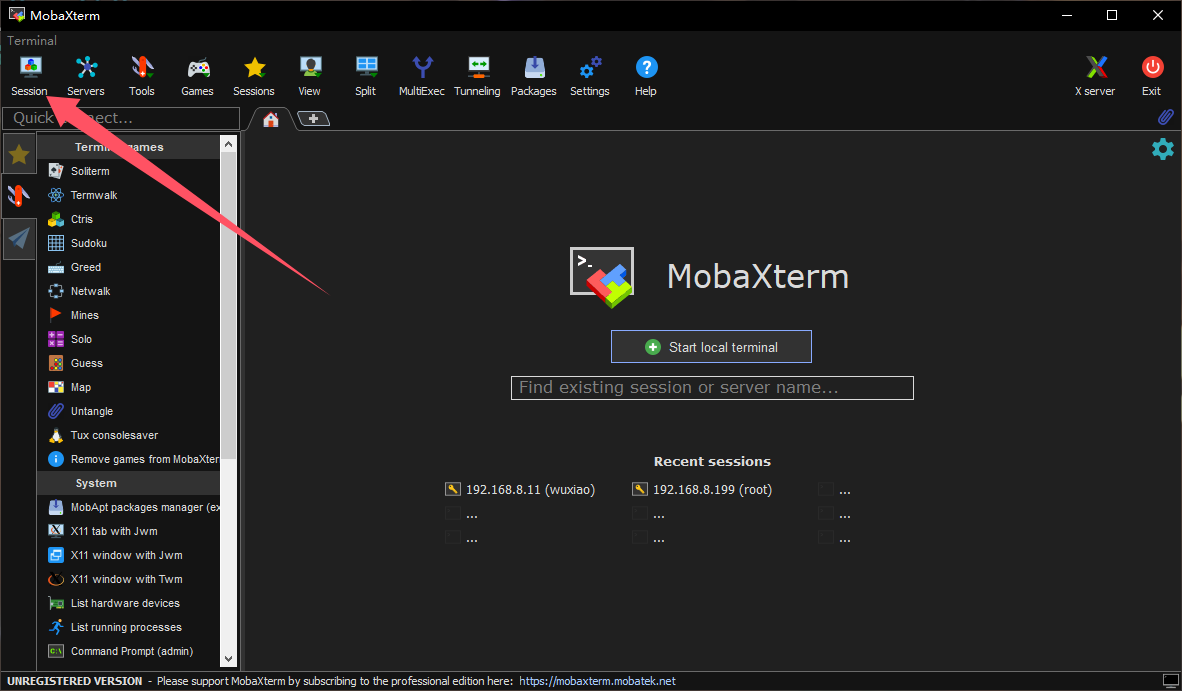Select the Tools sidebar tab
Screen dimensions: 1182x691
(19, 196)
